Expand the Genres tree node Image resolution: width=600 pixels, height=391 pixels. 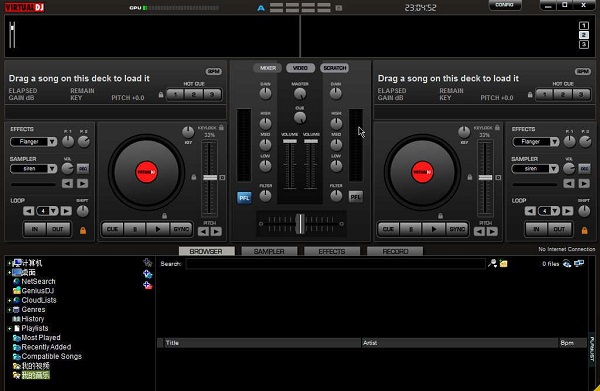(x=9, y=310)
